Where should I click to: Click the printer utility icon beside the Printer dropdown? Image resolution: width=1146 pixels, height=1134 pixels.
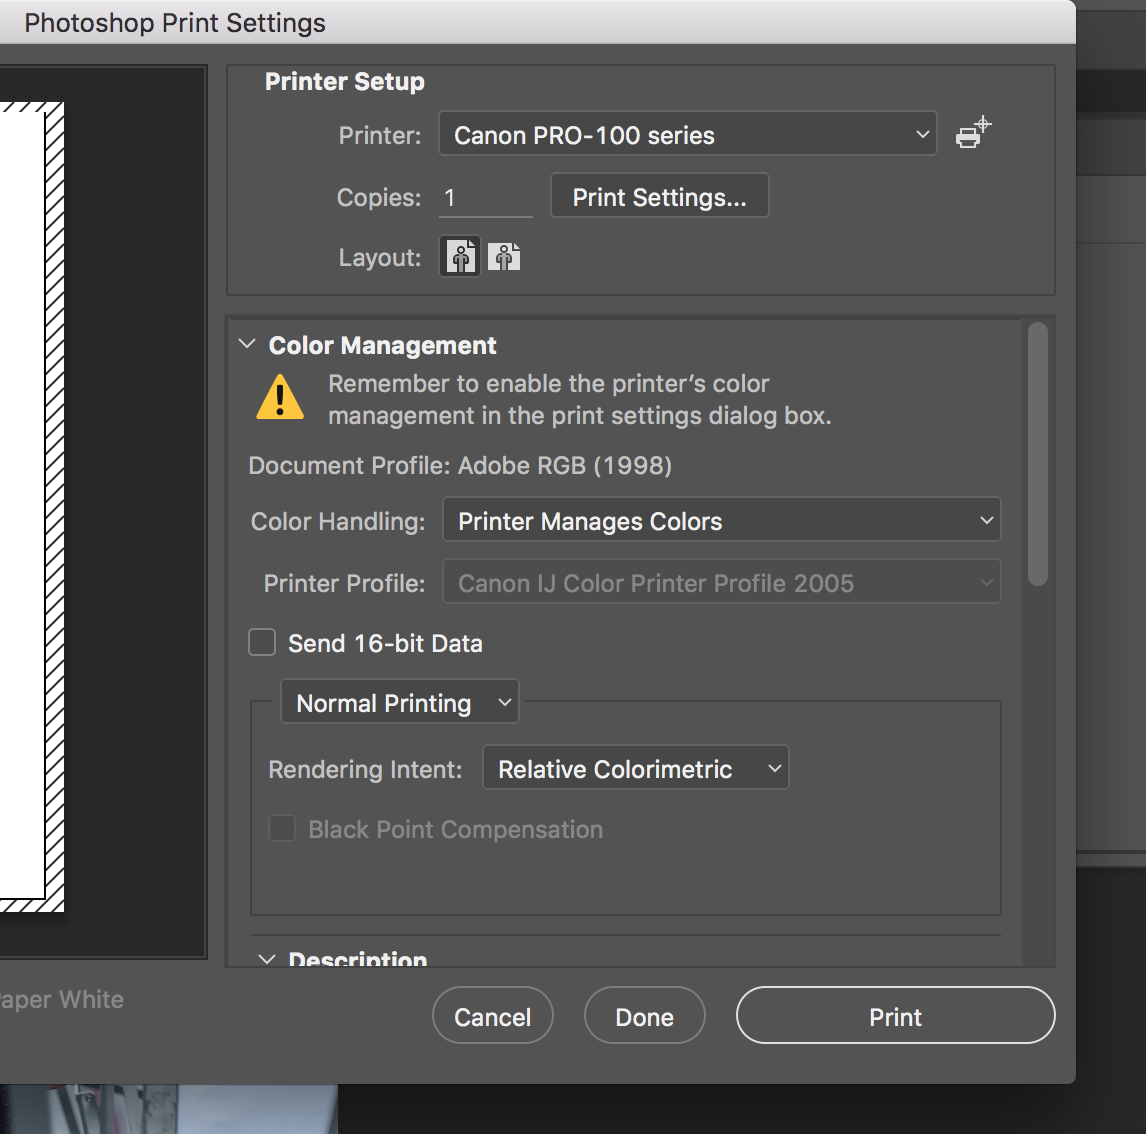[x=971, y=133]
